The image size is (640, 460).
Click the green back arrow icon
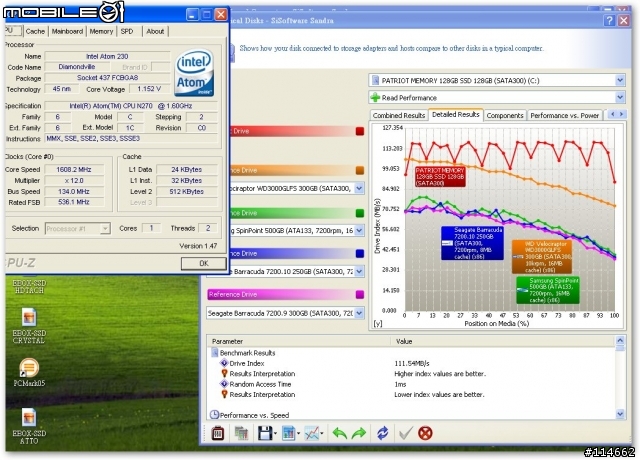click(x=339, y=433)
